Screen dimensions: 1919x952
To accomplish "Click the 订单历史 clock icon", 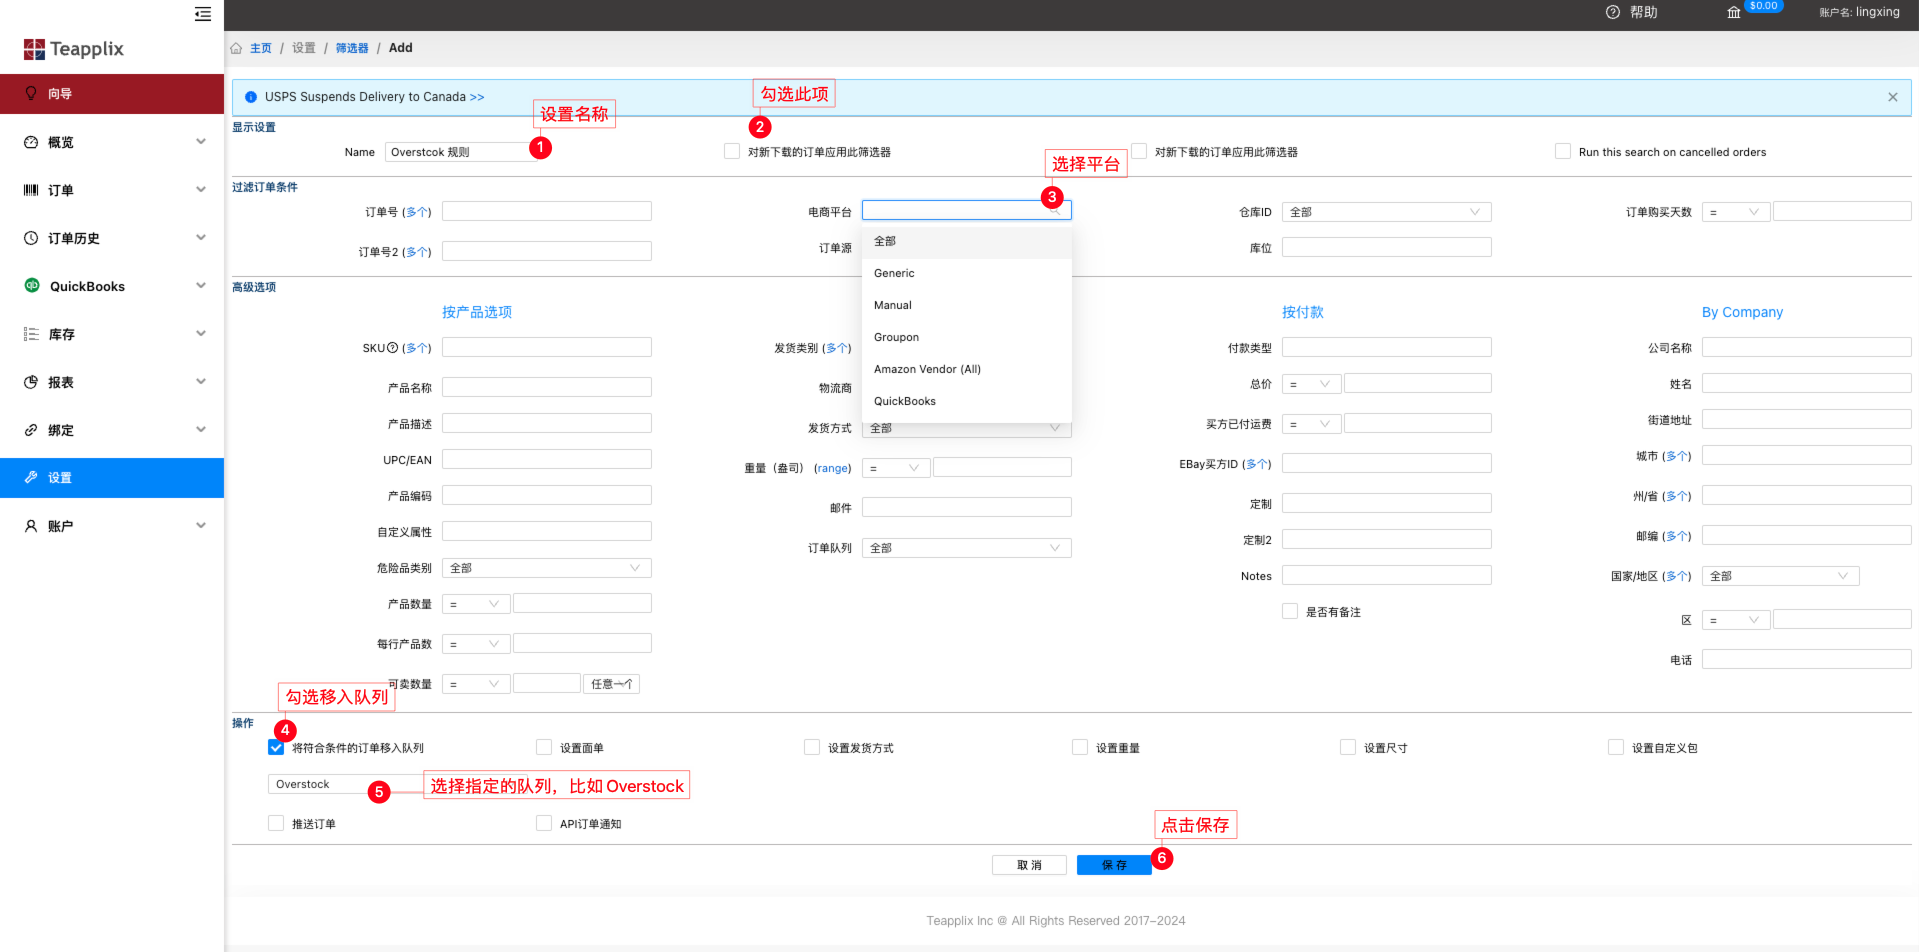I will tap(31, 238).
